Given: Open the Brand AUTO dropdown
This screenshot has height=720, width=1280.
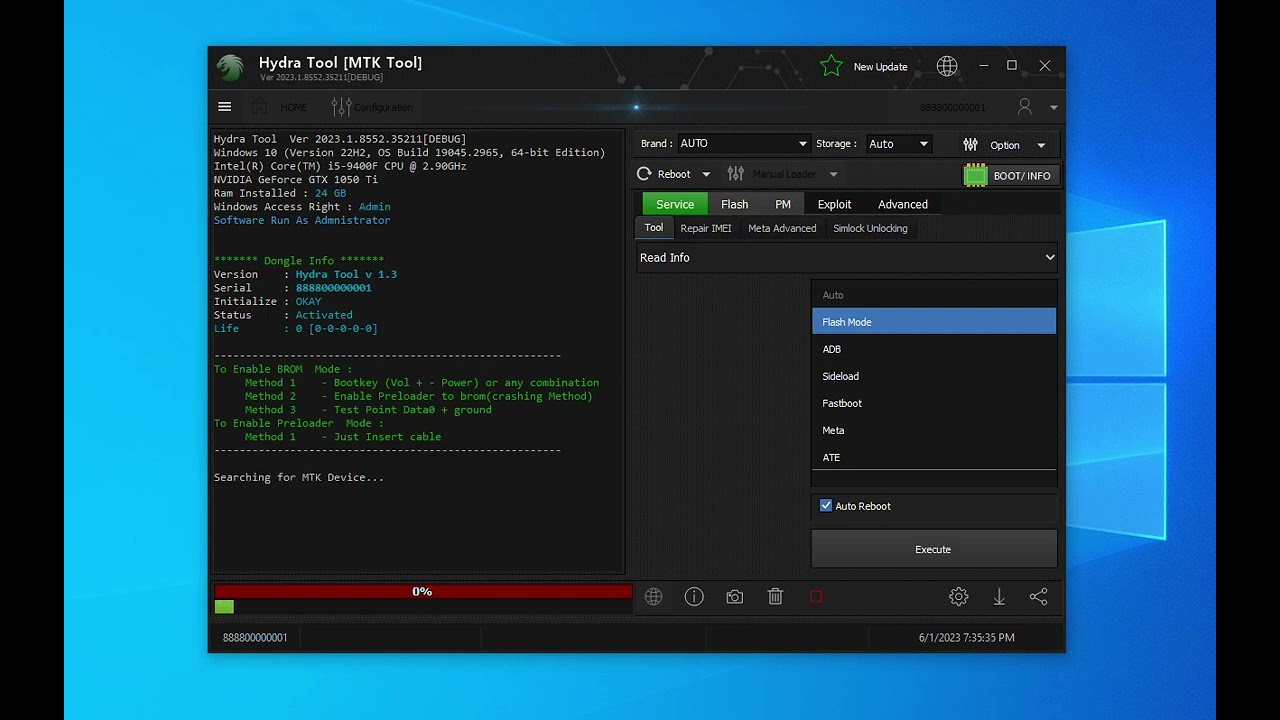Looking at the screenshot, I should 743,144.
